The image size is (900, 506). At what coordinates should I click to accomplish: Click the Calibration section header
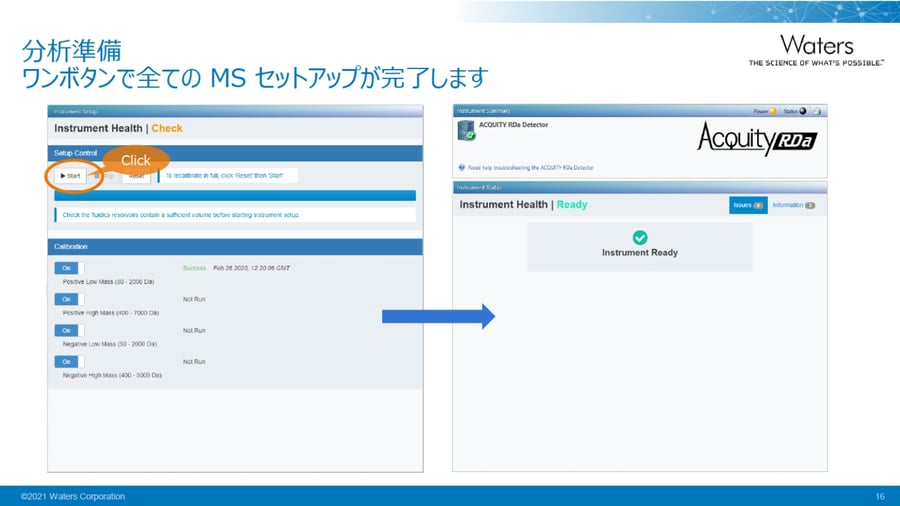[x=235, y=247]
